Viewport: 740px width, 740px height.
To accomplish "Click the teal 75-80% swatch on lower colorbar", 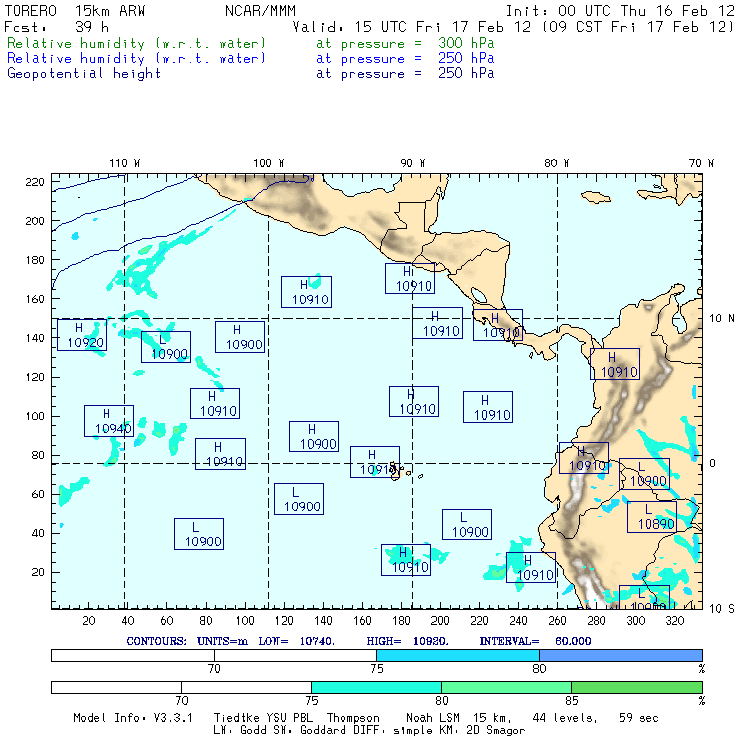I will pos(376,687).
